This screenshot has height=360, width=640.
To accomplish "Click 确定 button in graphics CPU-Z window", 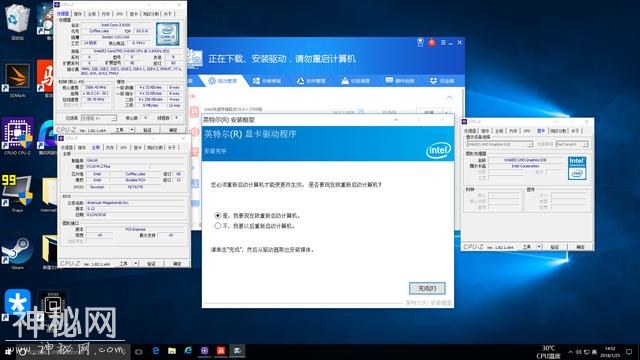I will click(x=580, y=247).
